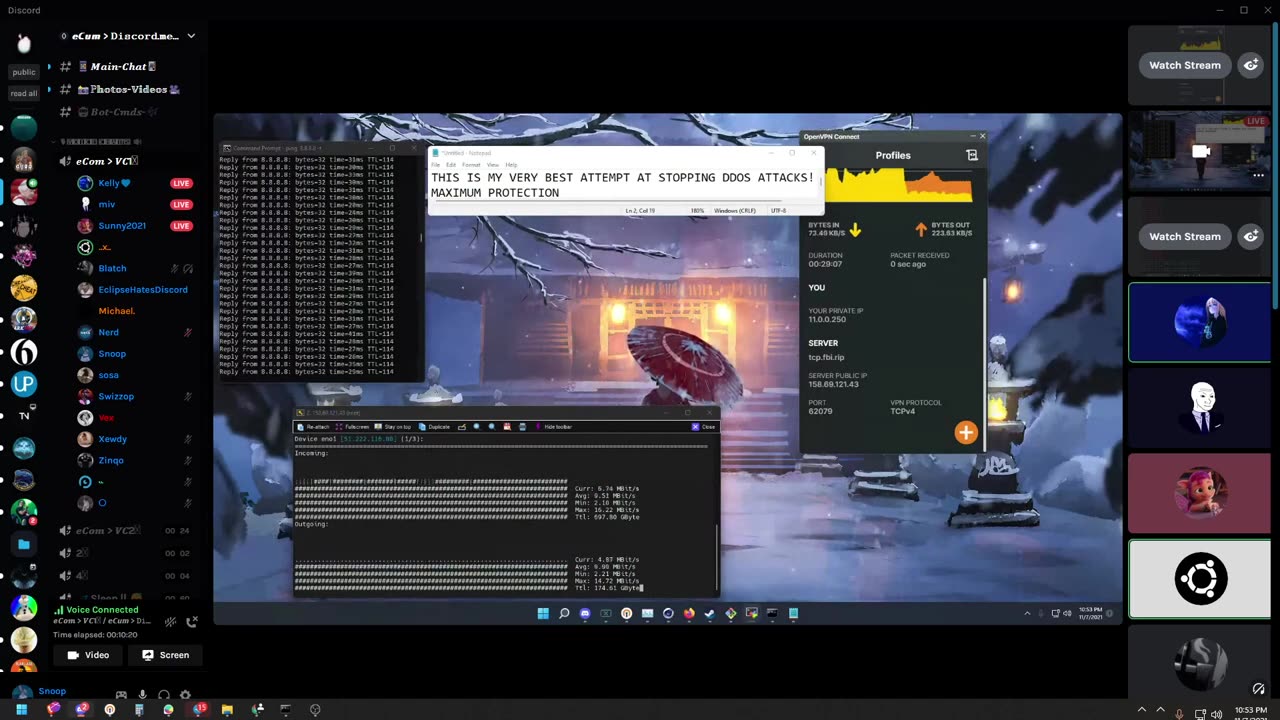Open the Format menu in Notepad

pos(470,165)
